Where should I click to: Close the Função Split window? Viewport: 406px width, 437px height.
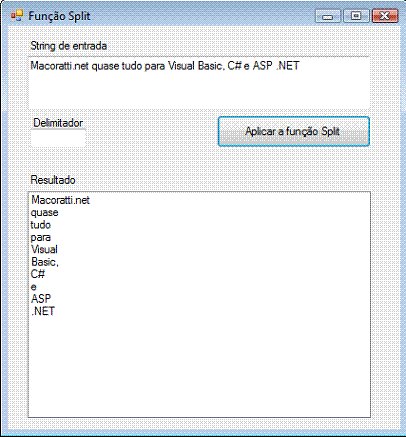click(385, 16)
